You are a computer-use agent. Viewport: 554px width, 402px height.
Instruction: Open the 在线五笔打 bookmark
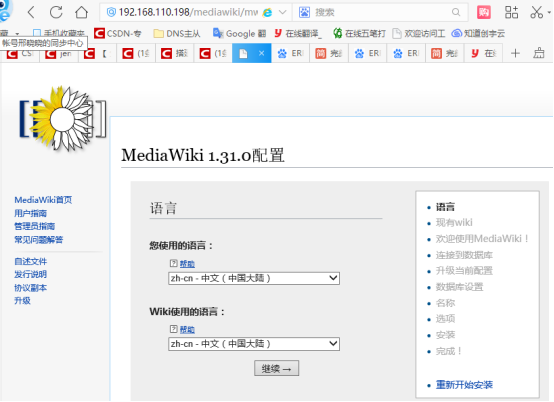pyautogui.click(x=359, y=34)
